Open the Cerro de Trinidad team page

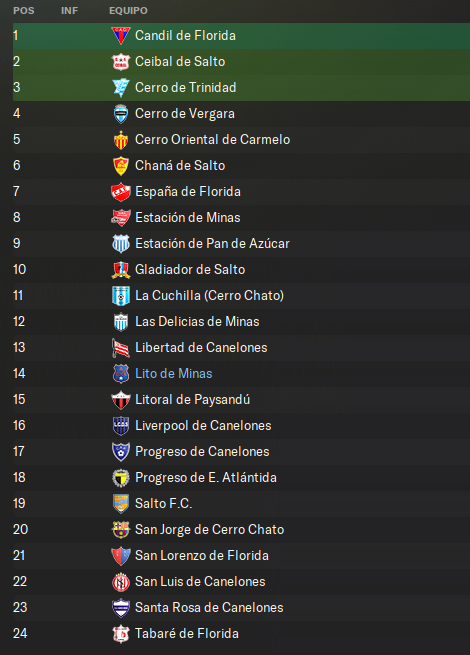[x=185, y=87]
